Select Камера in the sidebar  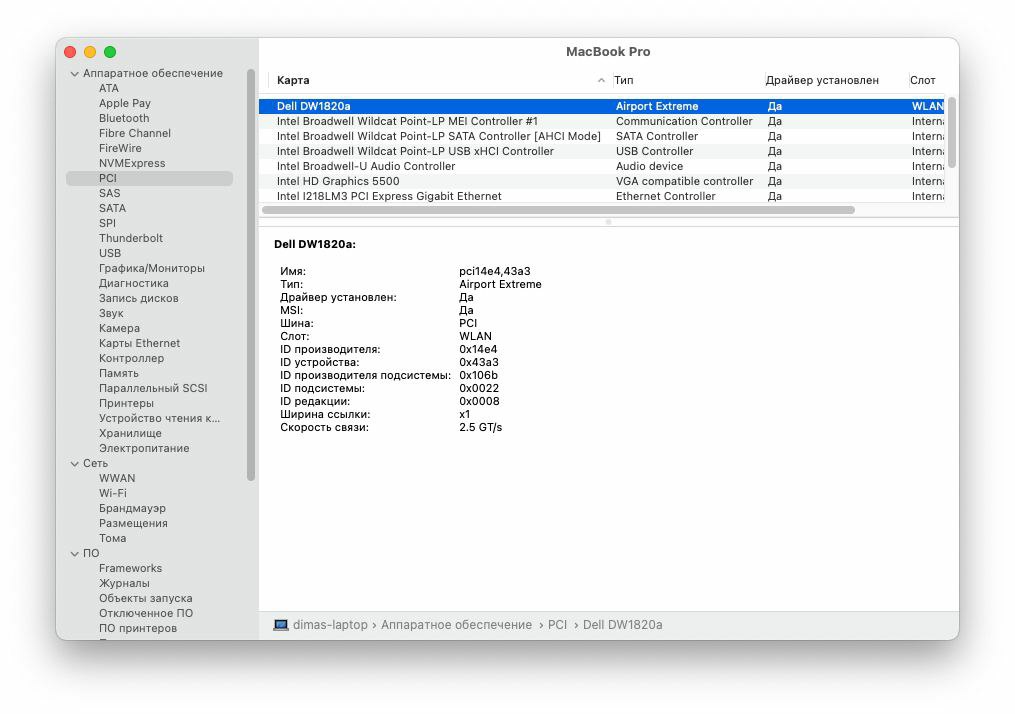pyautogui.click(x=119, y=328)
